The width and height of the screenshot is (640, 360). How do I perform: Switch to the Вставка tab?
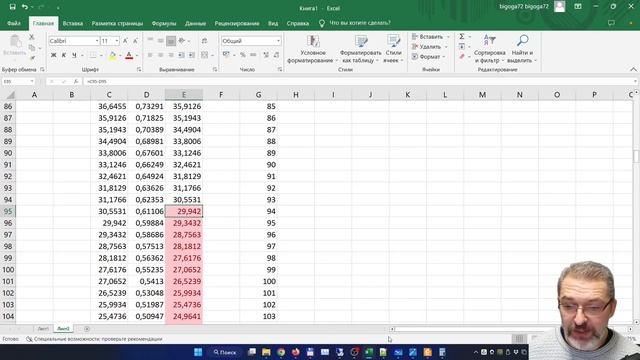point(73,23)
